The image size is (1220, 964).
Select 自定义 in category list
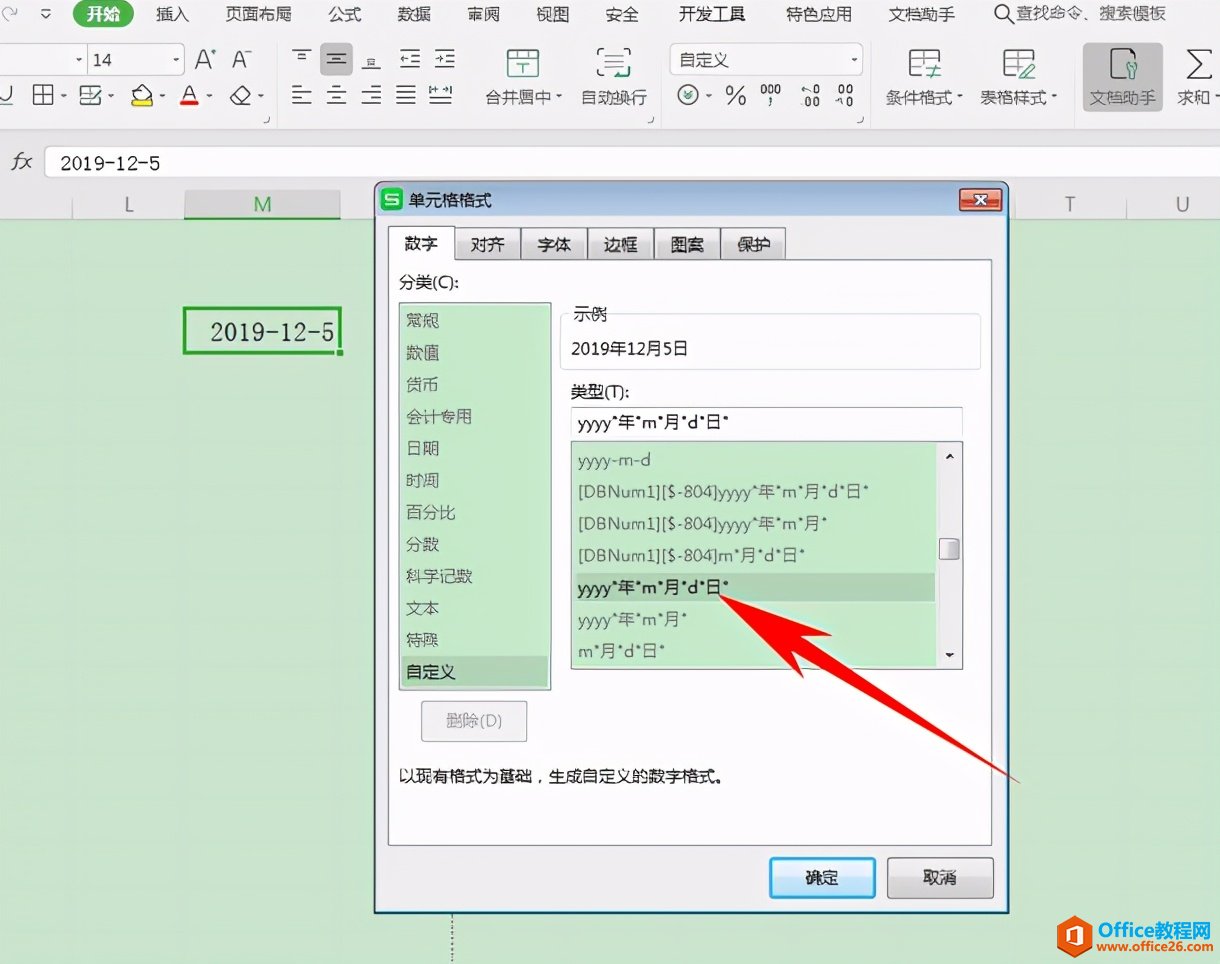coord(475,671)
